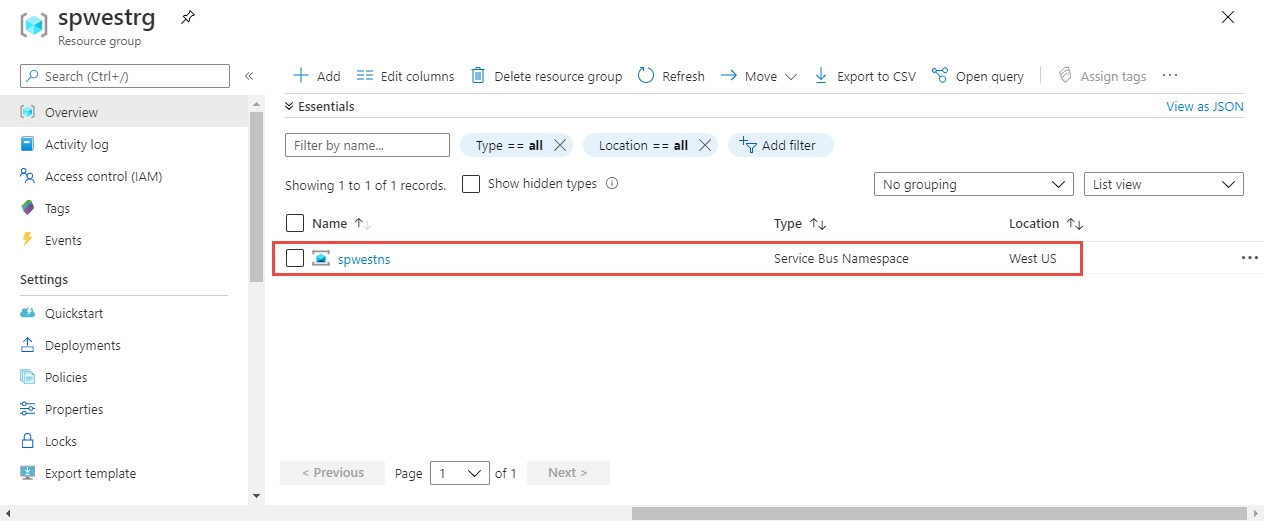Click the spwestns Service Bus icon
The image size is (1264, 521).
pyautogui.click(x=321, y=258)
